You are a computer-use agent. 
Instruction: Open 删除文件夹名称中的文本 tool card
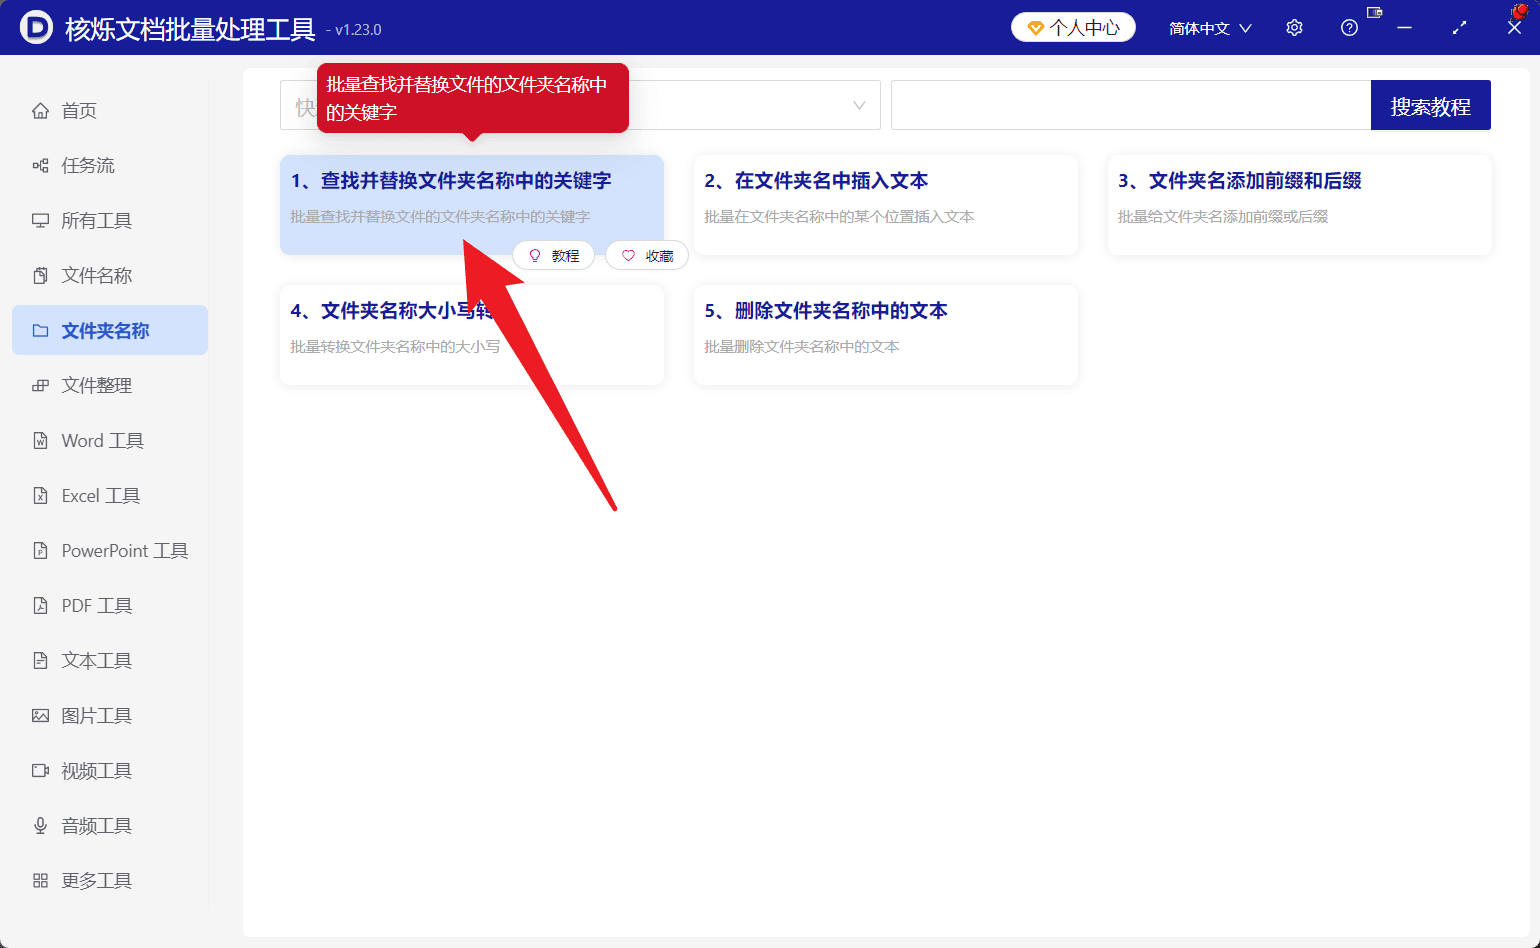coord(886,334)
